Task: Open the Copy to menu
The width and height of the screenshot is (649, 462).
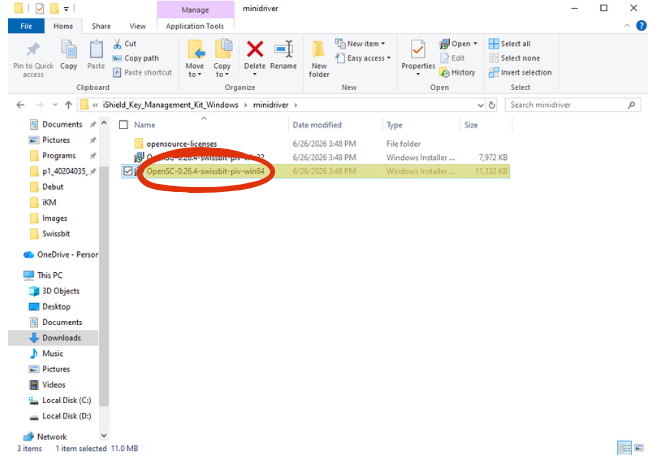Action: click(x=222, y=58)
